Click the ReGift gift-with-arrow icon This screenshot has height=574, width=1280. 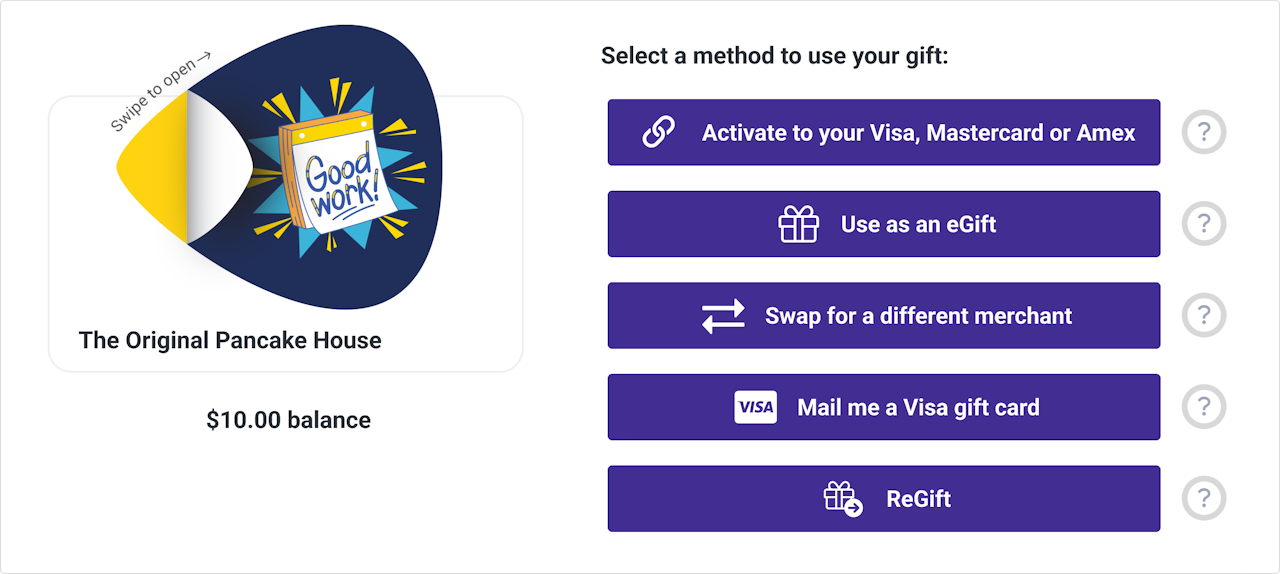pyautogui.click(x=842, y=498)
